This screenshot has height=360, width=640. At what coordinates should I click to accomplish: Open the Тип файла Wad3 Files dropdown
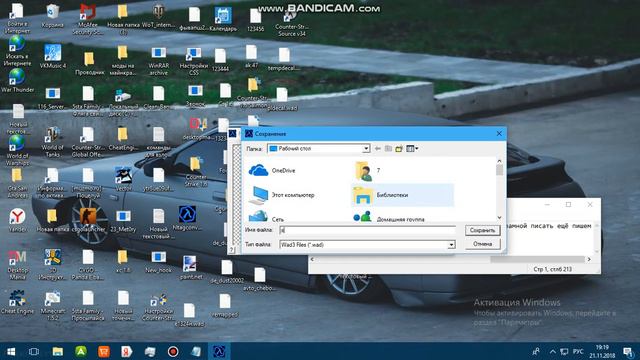point(451,244)
